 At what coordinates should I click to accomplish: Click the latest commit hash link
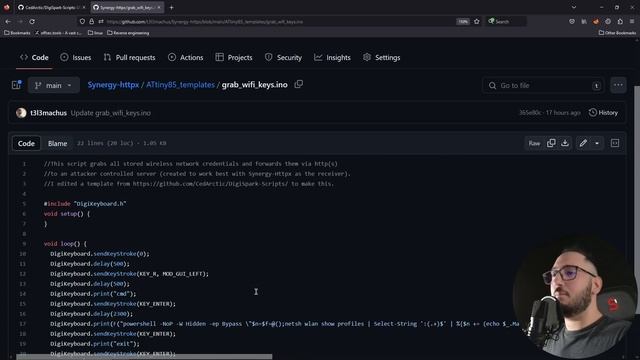(x=530, y=113)
